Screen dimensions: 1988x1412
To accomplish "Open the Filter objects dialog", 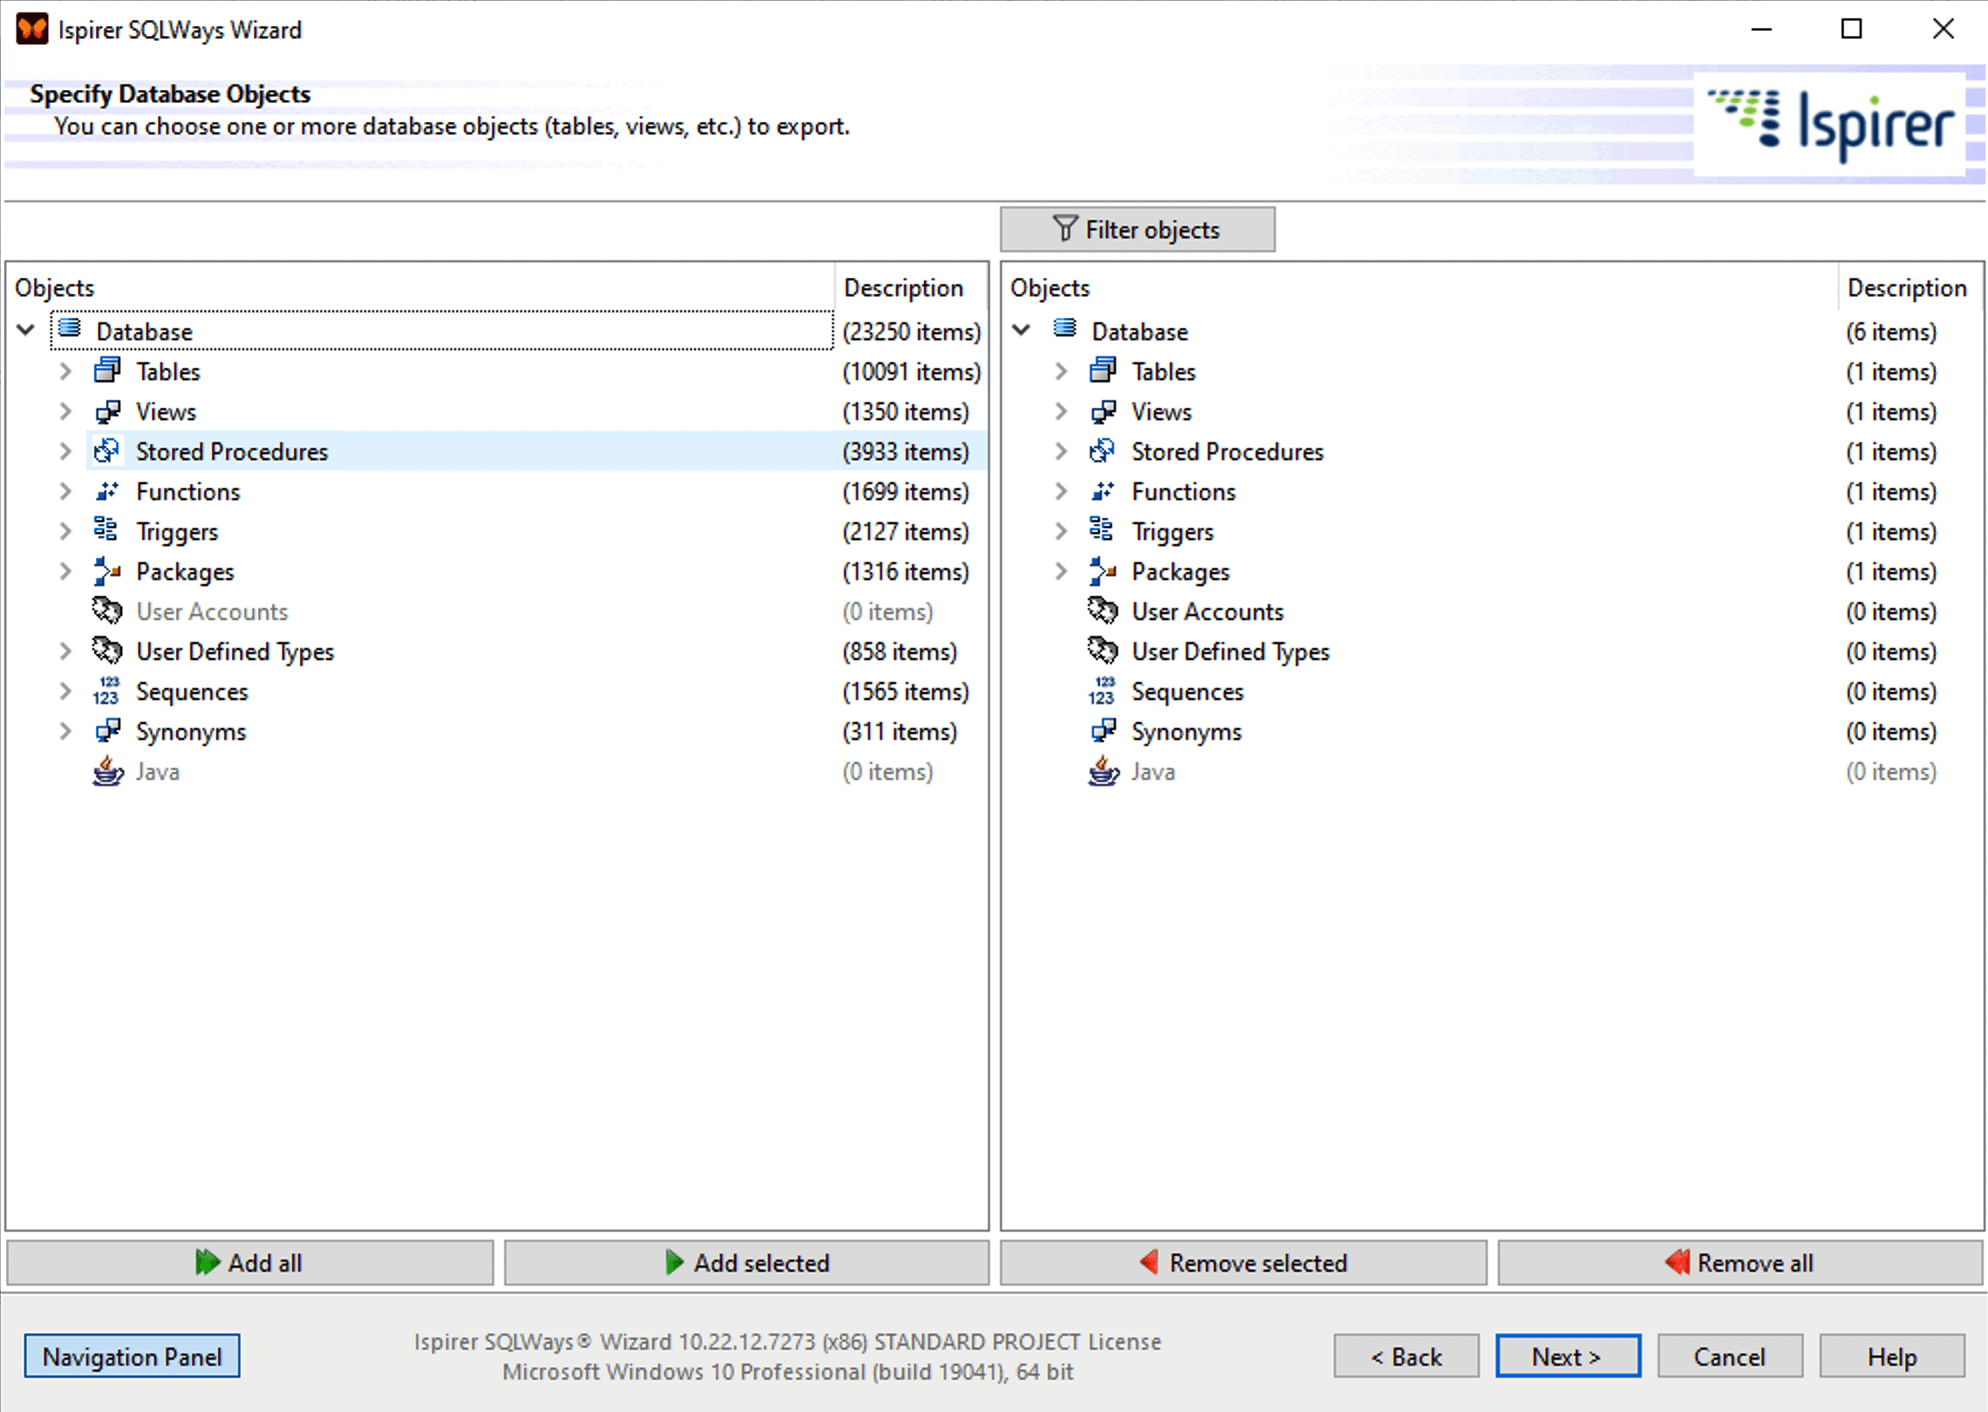I will [1137, 230].
